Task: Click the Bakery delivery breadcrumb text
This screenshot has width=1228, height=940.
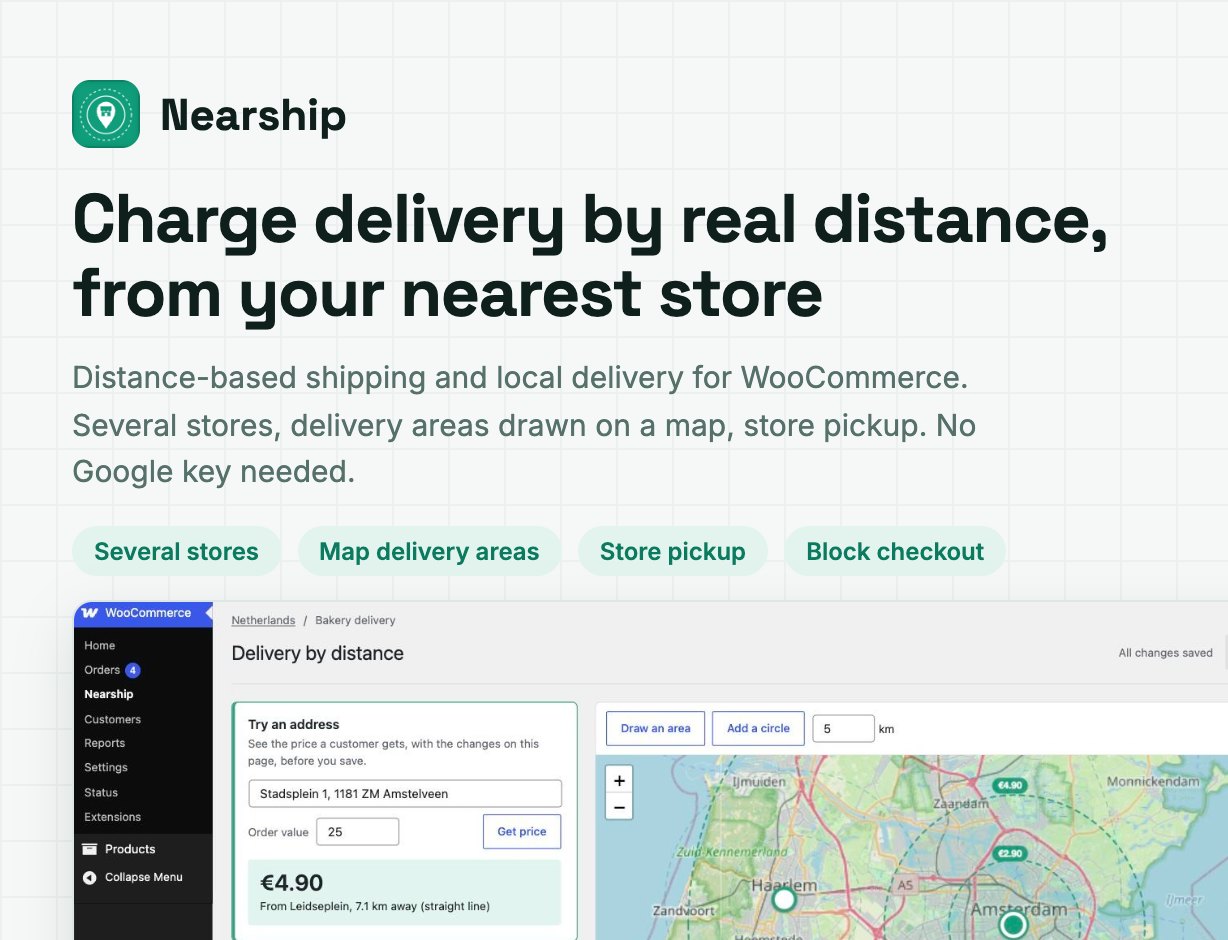Action: pyautogui.click(x=355, y=620)
